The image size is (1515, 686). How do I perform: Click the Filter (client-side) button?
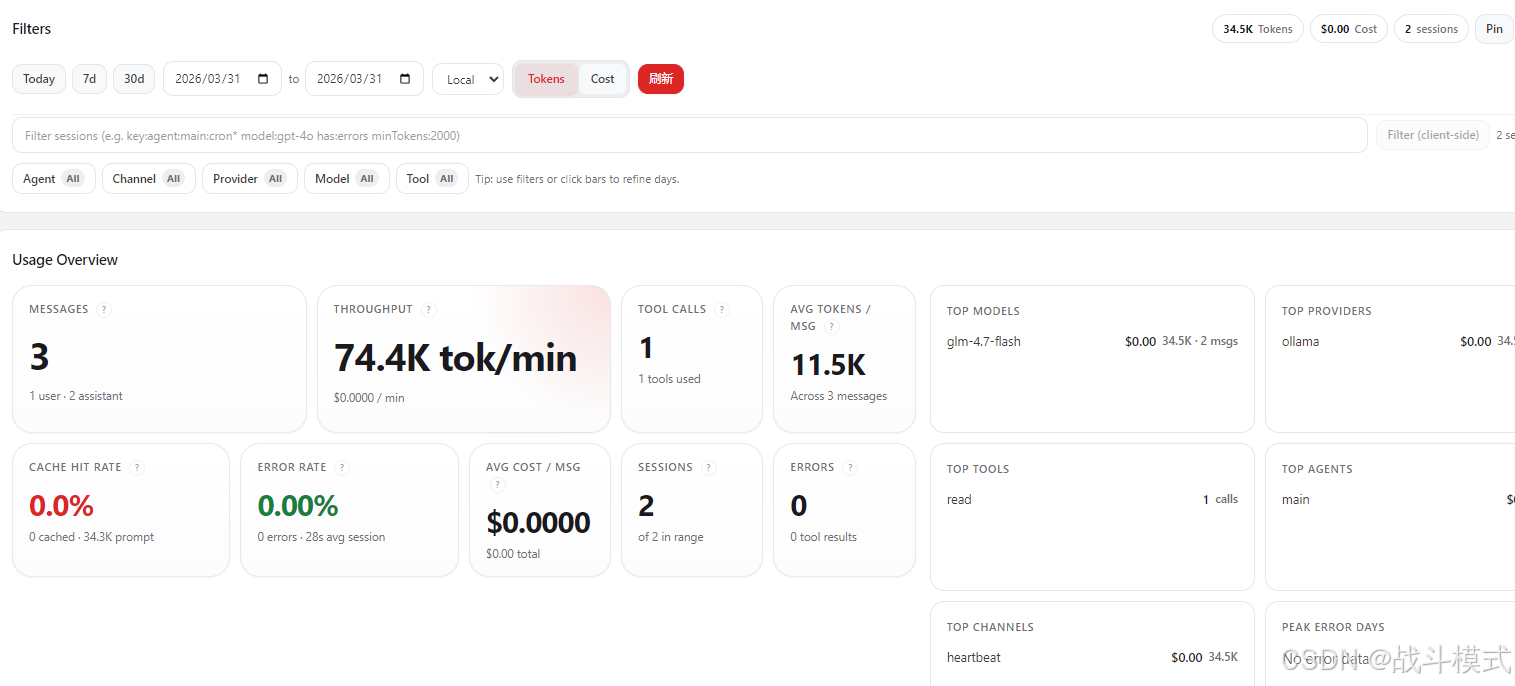(1433, 135)
